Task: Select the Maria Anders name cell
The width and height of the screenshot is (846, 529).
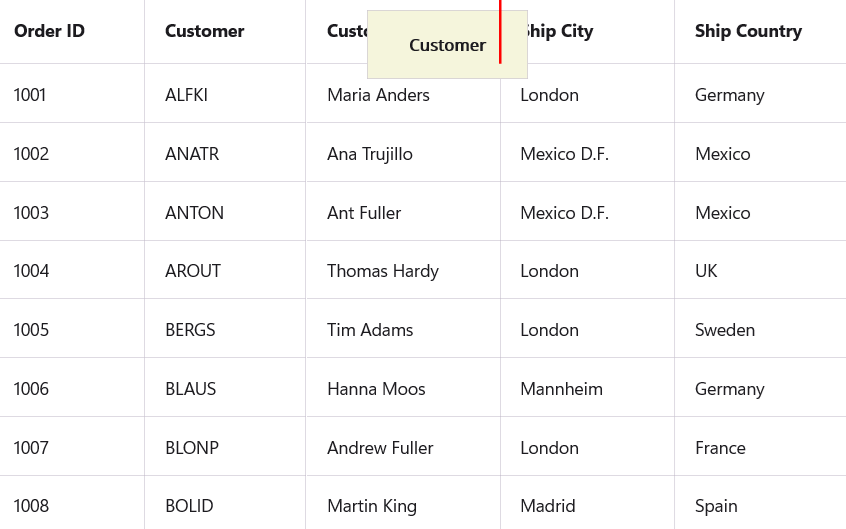Action: tap(378, 95)
